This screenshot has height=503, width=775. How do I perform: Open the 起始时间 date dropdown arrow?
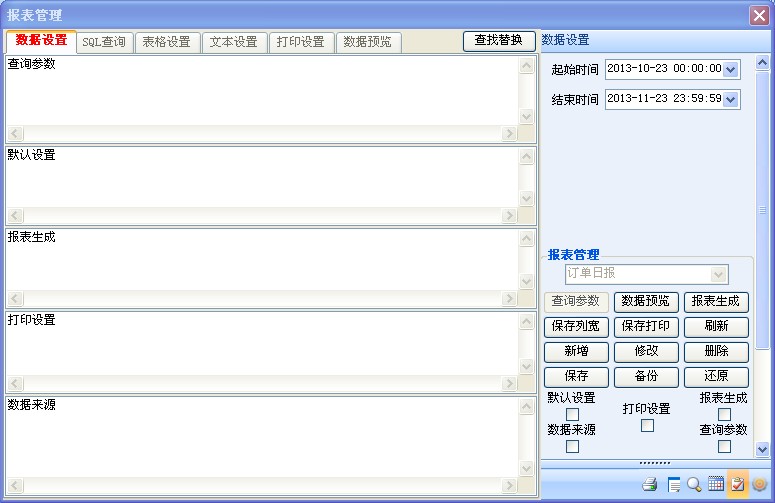pyautogui.click(x=731, y=70)
